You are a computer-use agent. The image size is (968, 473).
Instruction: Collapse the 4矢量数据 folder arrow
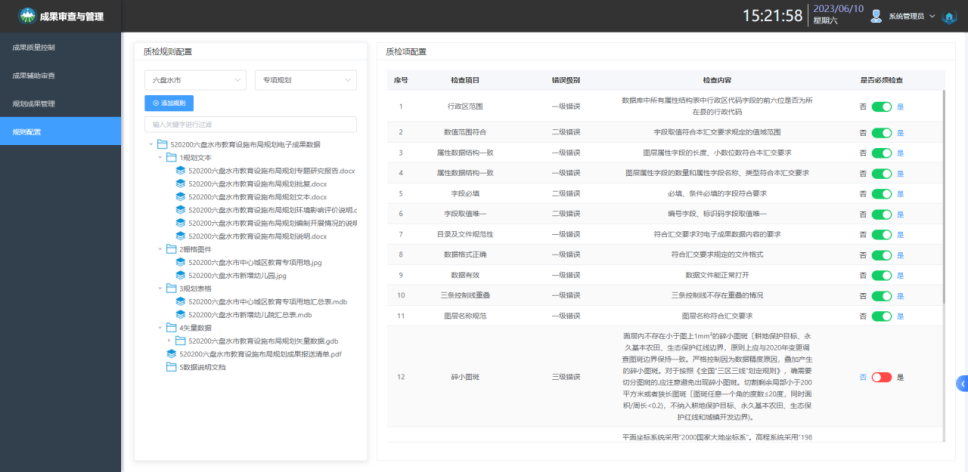160,328
